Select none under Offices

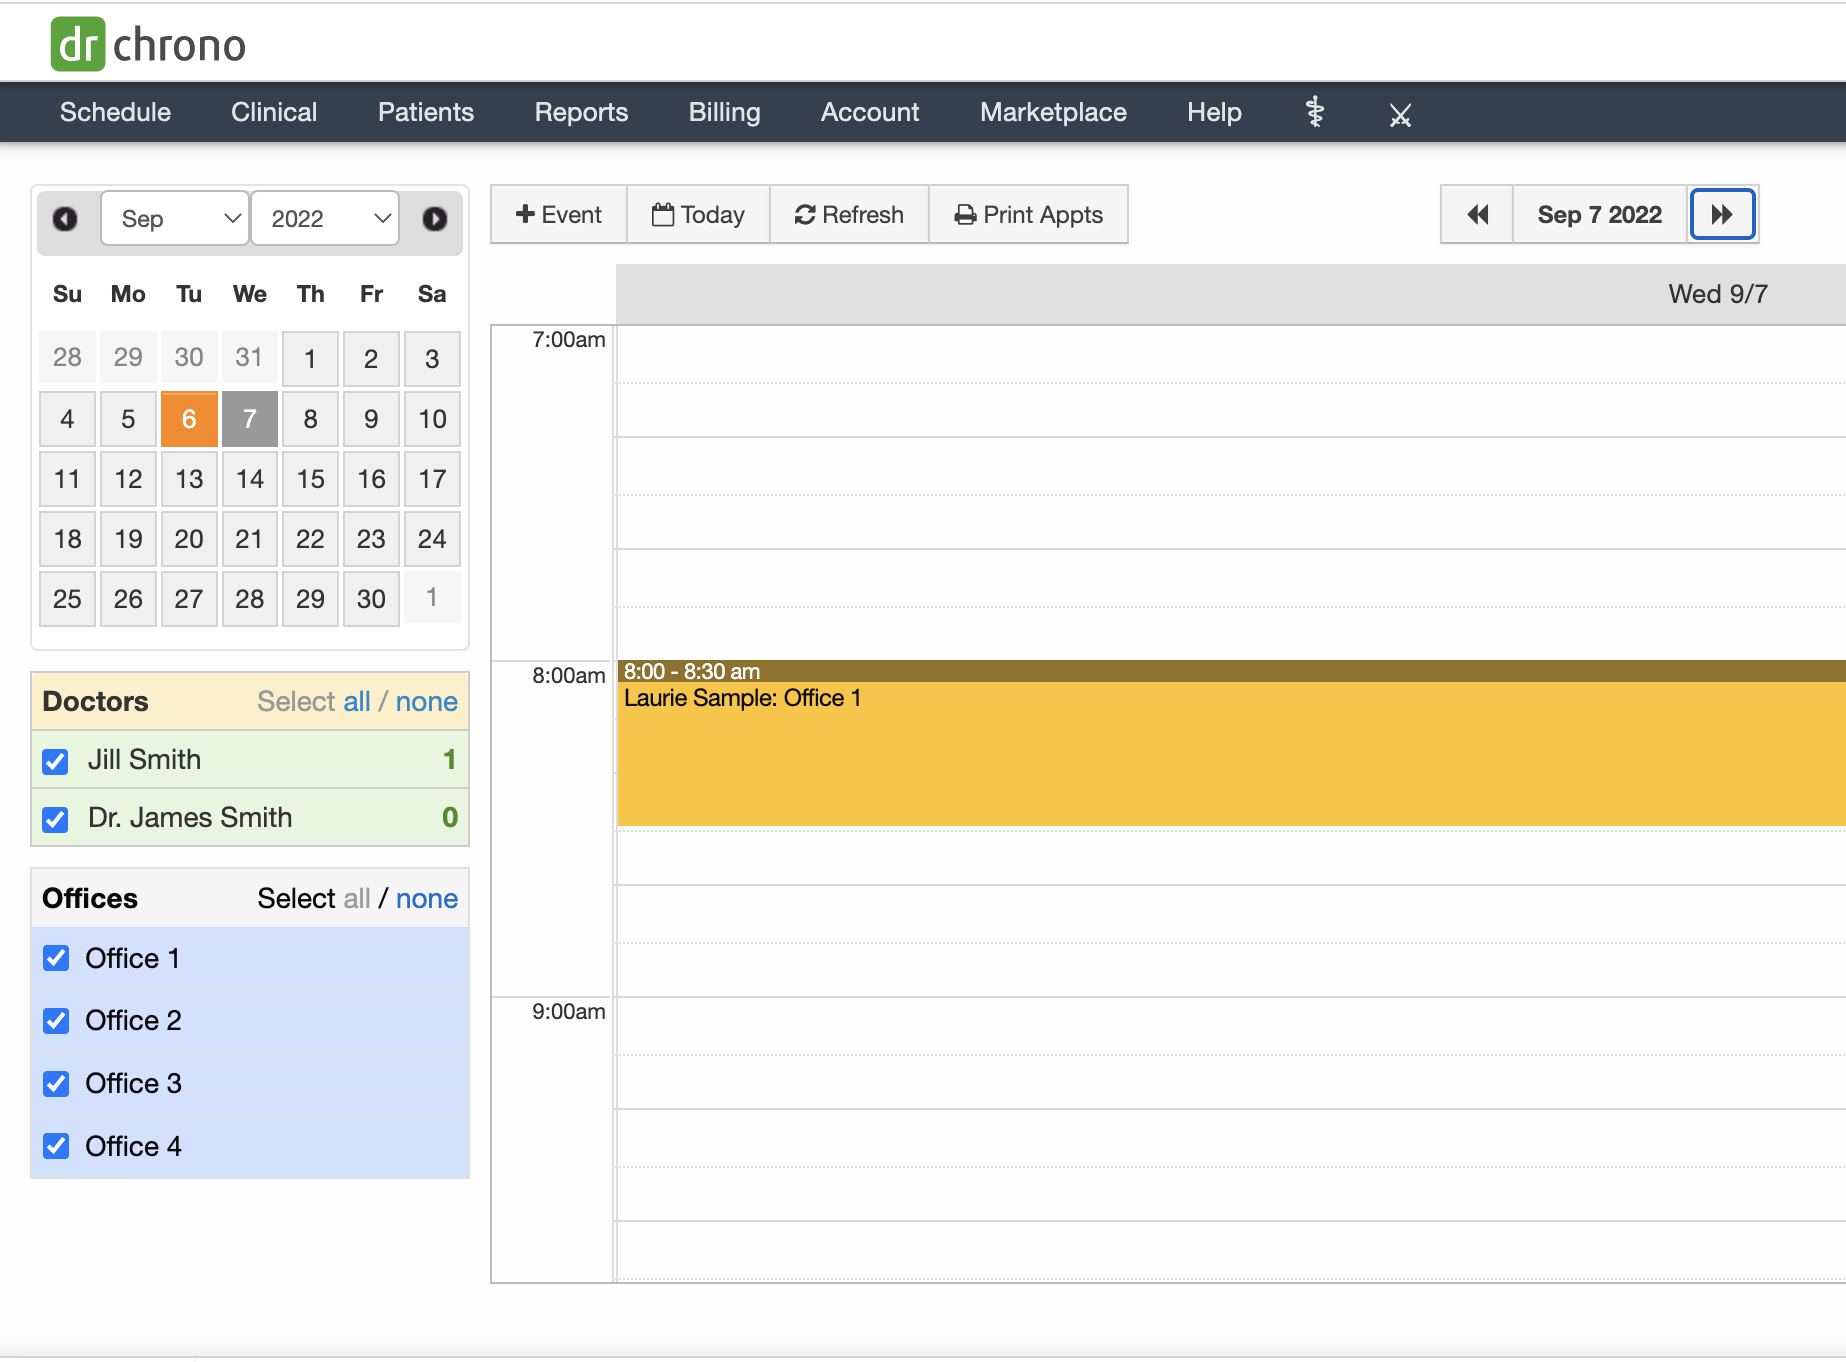[x=427, y=898]
